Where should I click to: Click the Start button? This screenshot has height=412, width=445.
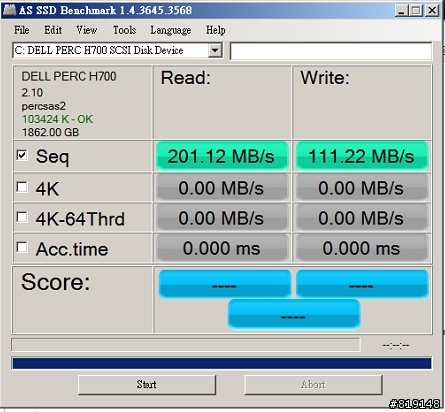click(147, 385)
